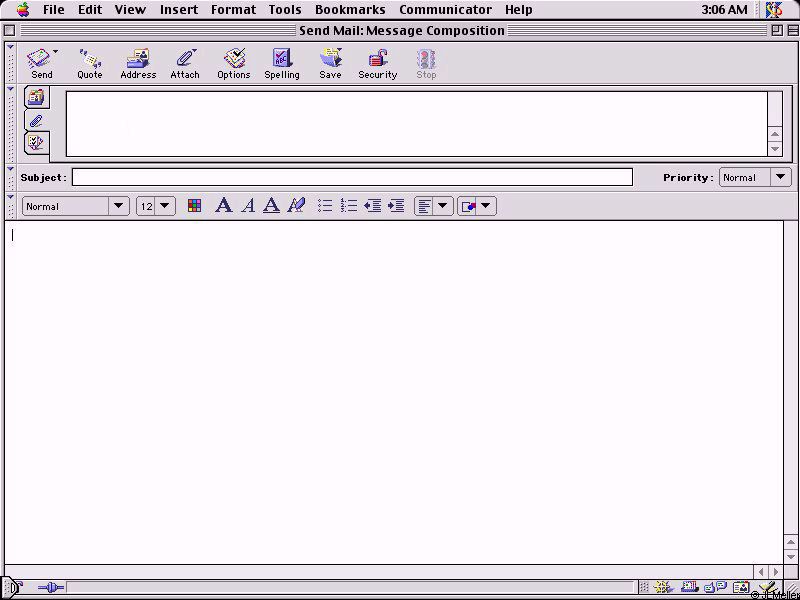Switch to the attachments paperclip tab
Screen dimensions: 800x600
coord(36,121)
